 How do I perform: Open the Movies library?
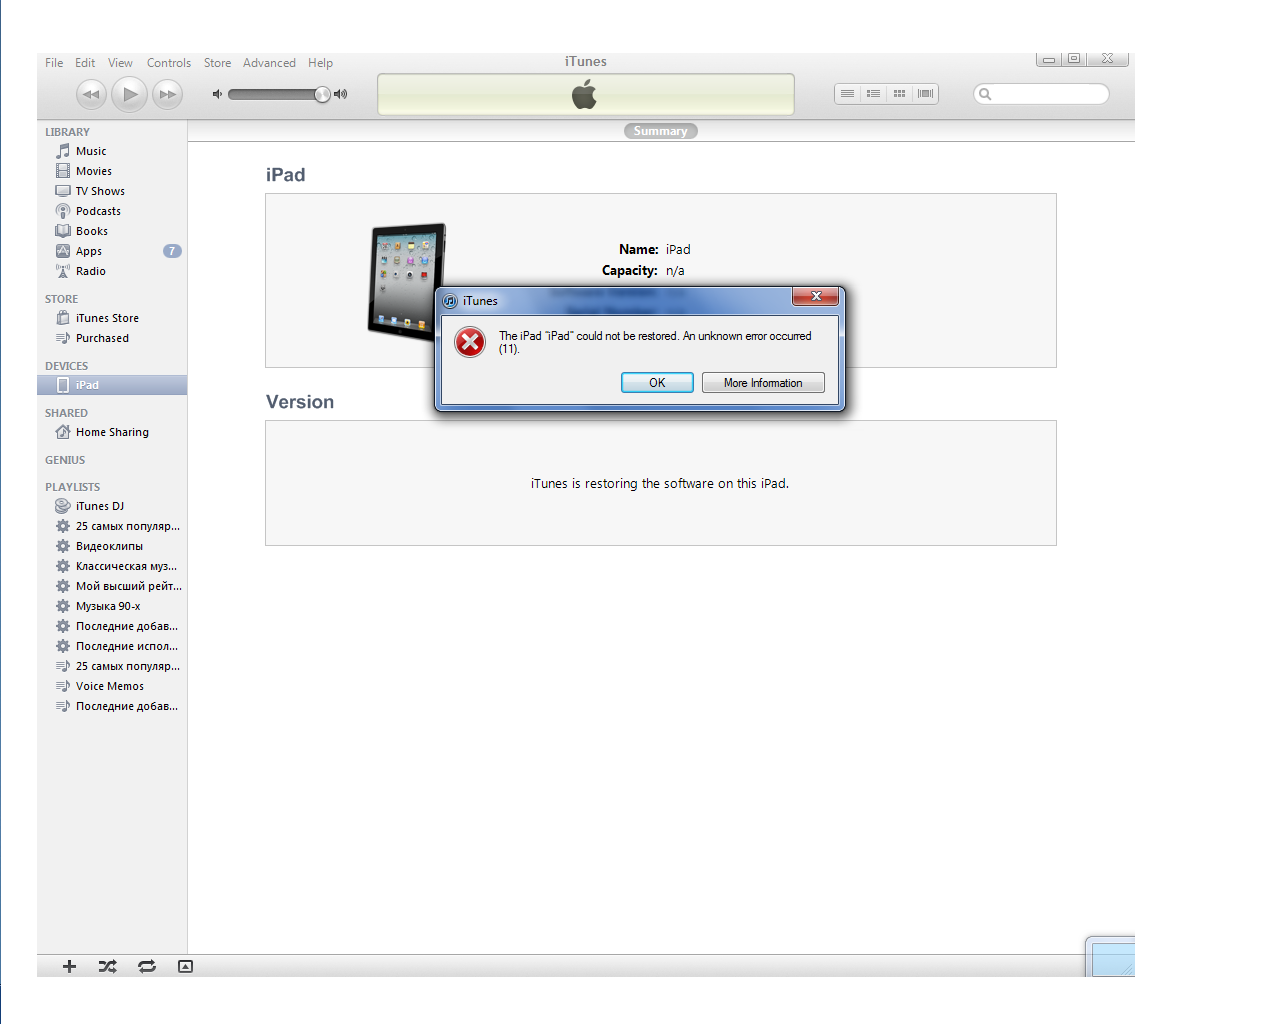[x=94, y=171]
